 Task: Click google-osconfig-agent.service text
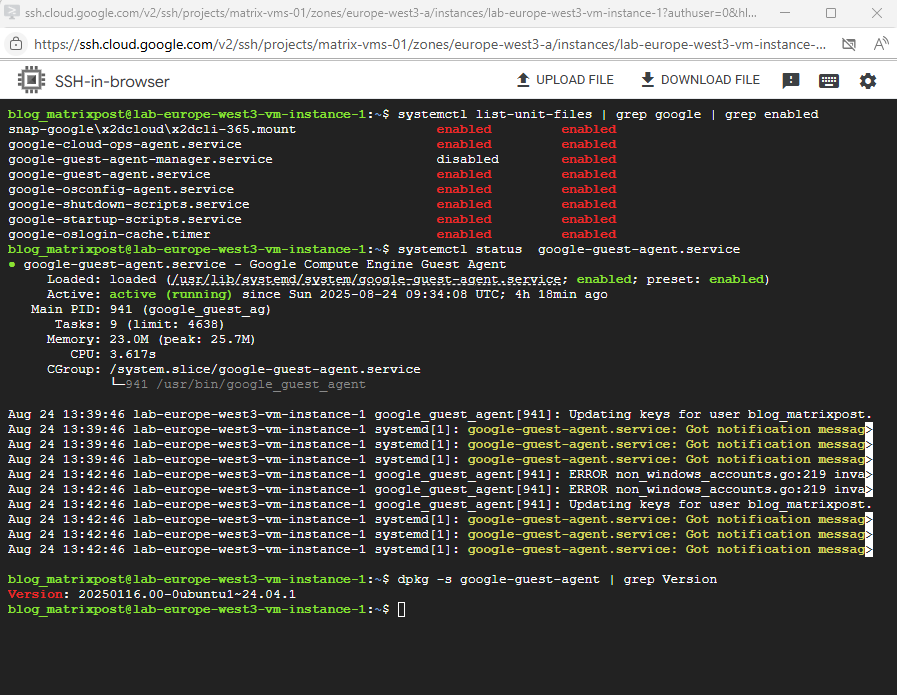coord(121,189)
